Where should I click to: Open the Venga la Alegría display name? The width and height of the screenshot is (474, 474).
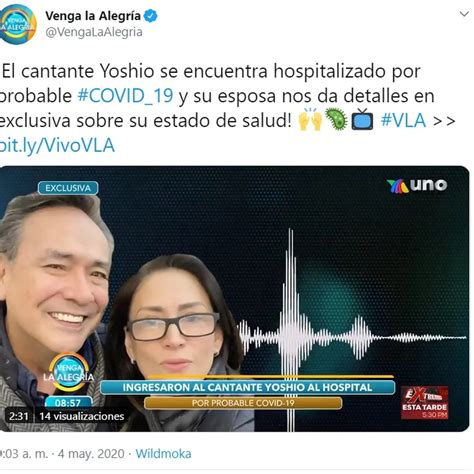click(93, 16)
